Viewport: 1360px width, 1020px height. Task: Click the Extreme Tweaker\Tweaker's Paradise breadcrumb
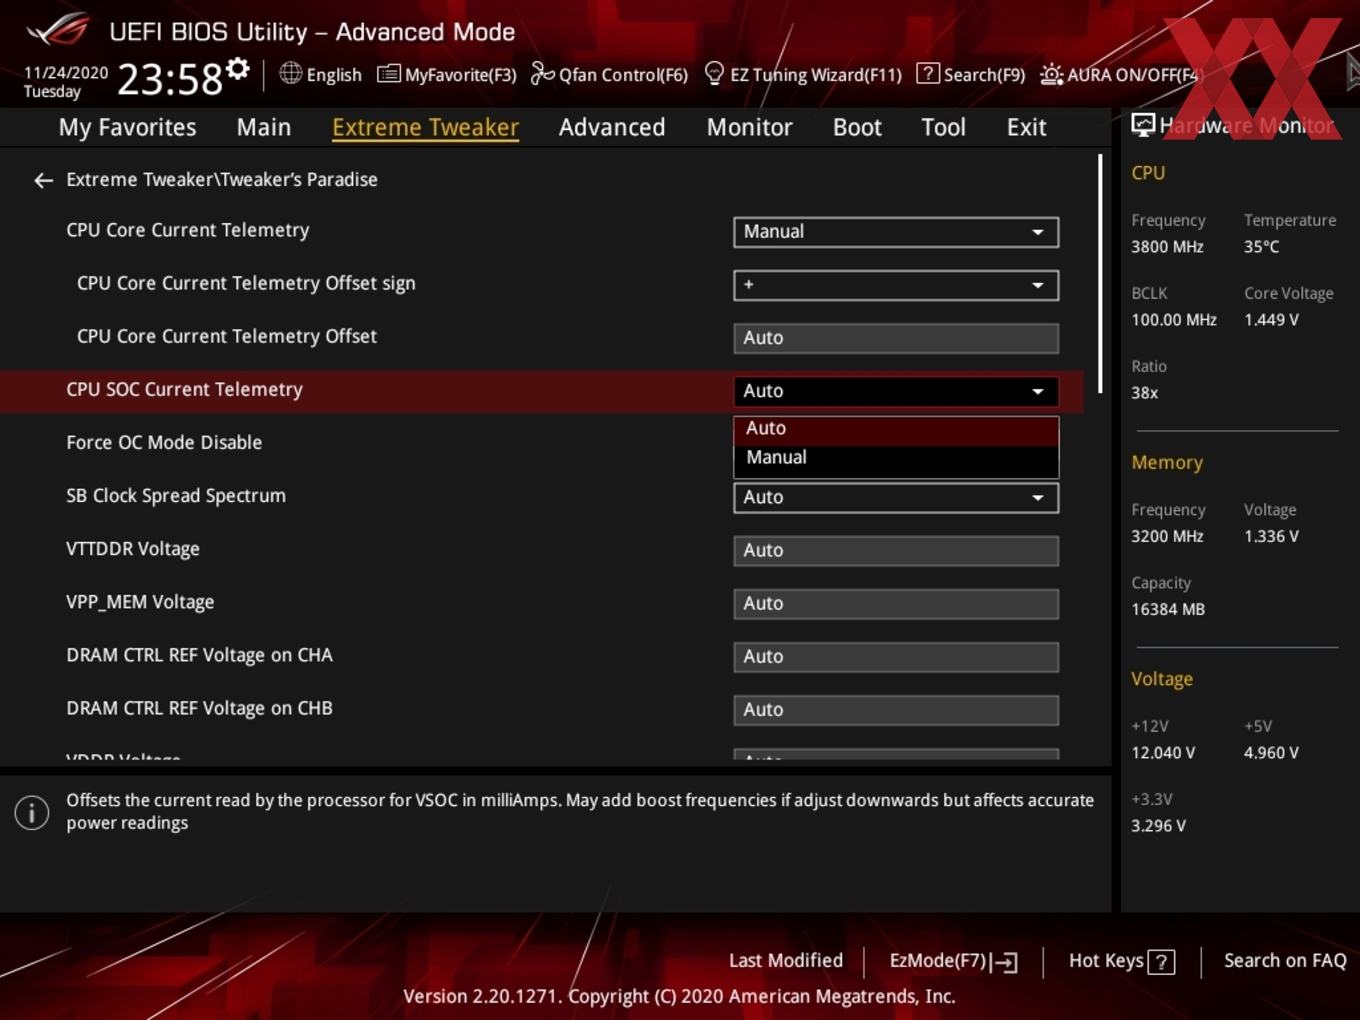(222, 179)
